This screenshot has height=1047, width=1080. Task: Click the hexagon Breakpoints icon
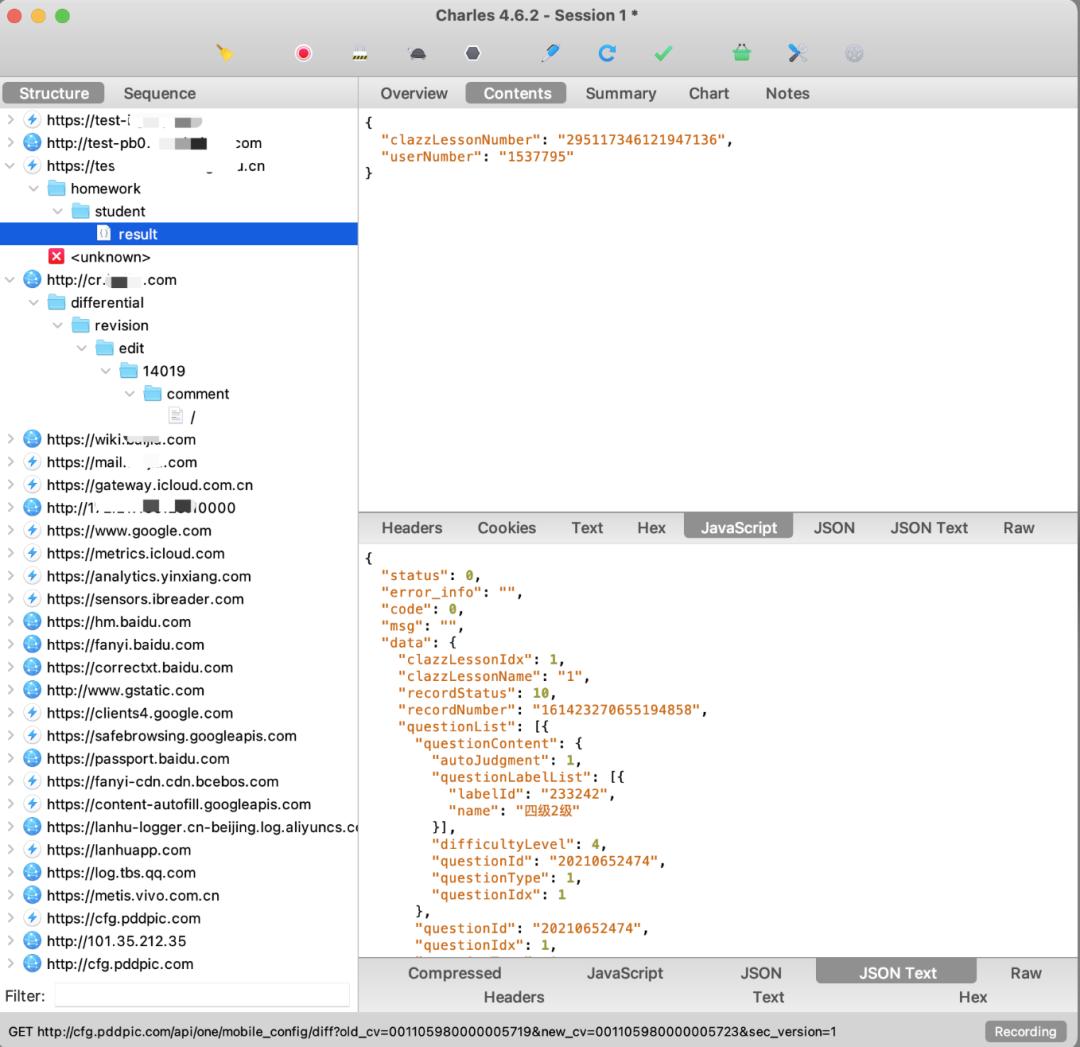(x=473, y=53)
